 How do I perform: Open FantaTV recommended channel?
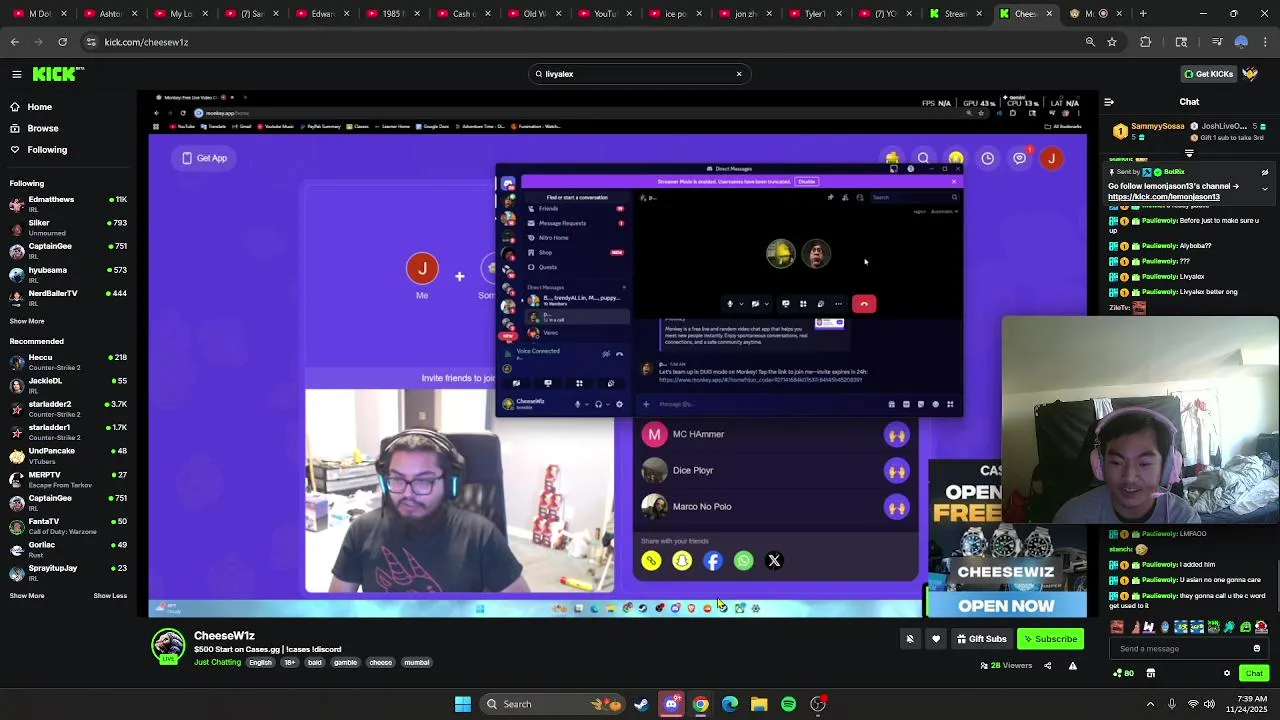pos(68,525)
